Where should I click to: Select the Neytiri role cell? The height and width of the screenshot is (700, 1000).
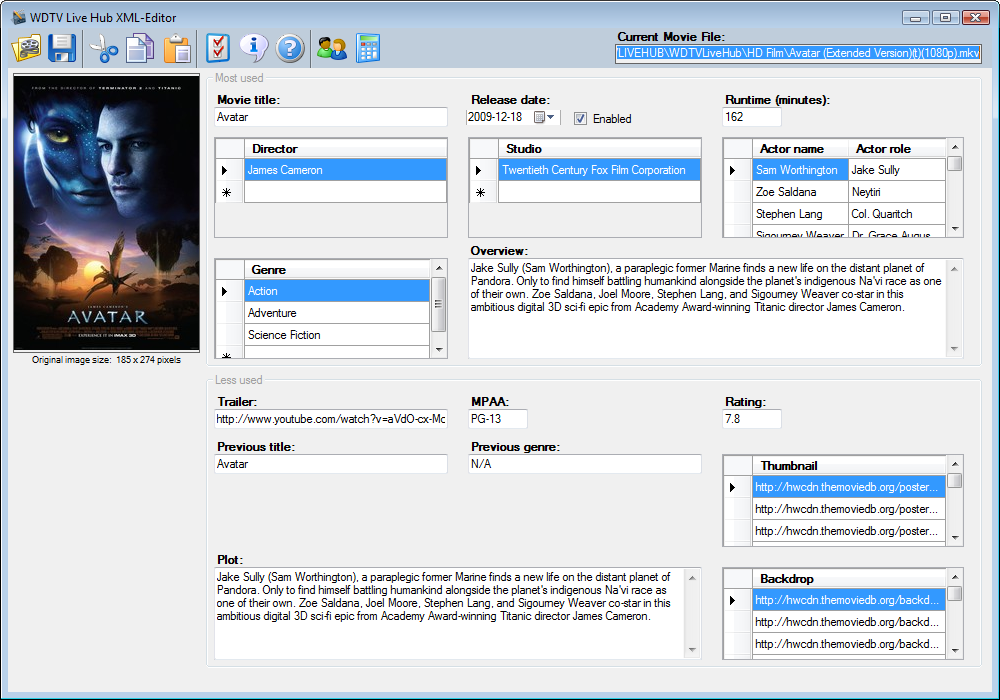(897, 192)
